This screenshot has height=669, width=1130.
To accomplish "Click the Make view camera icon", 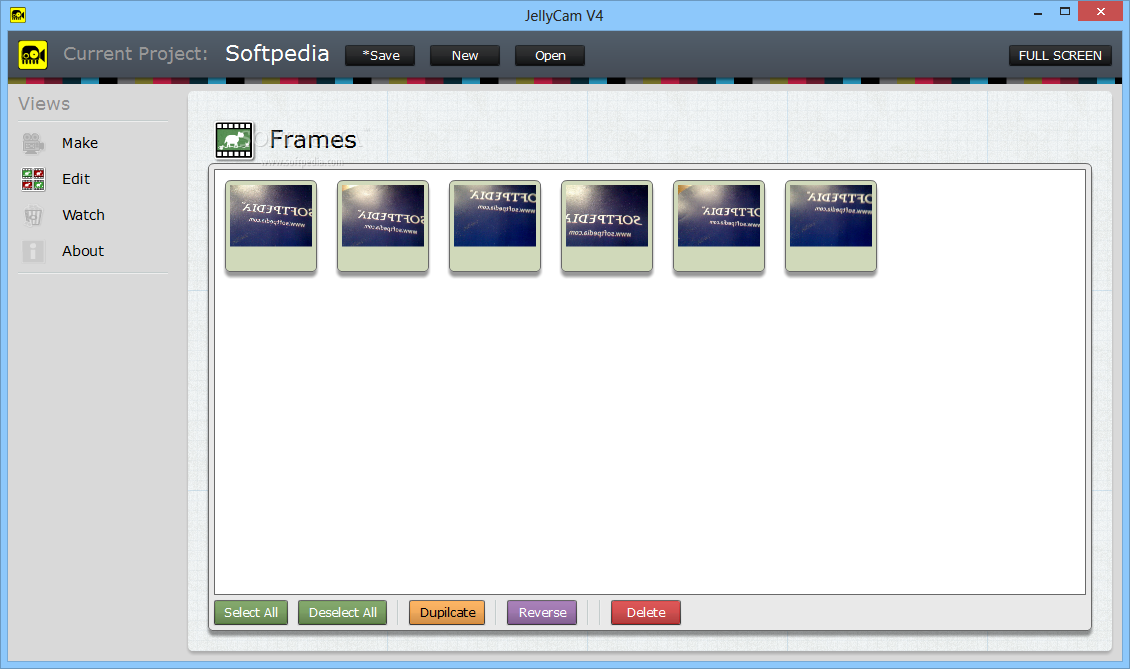I will click(33, 143).
